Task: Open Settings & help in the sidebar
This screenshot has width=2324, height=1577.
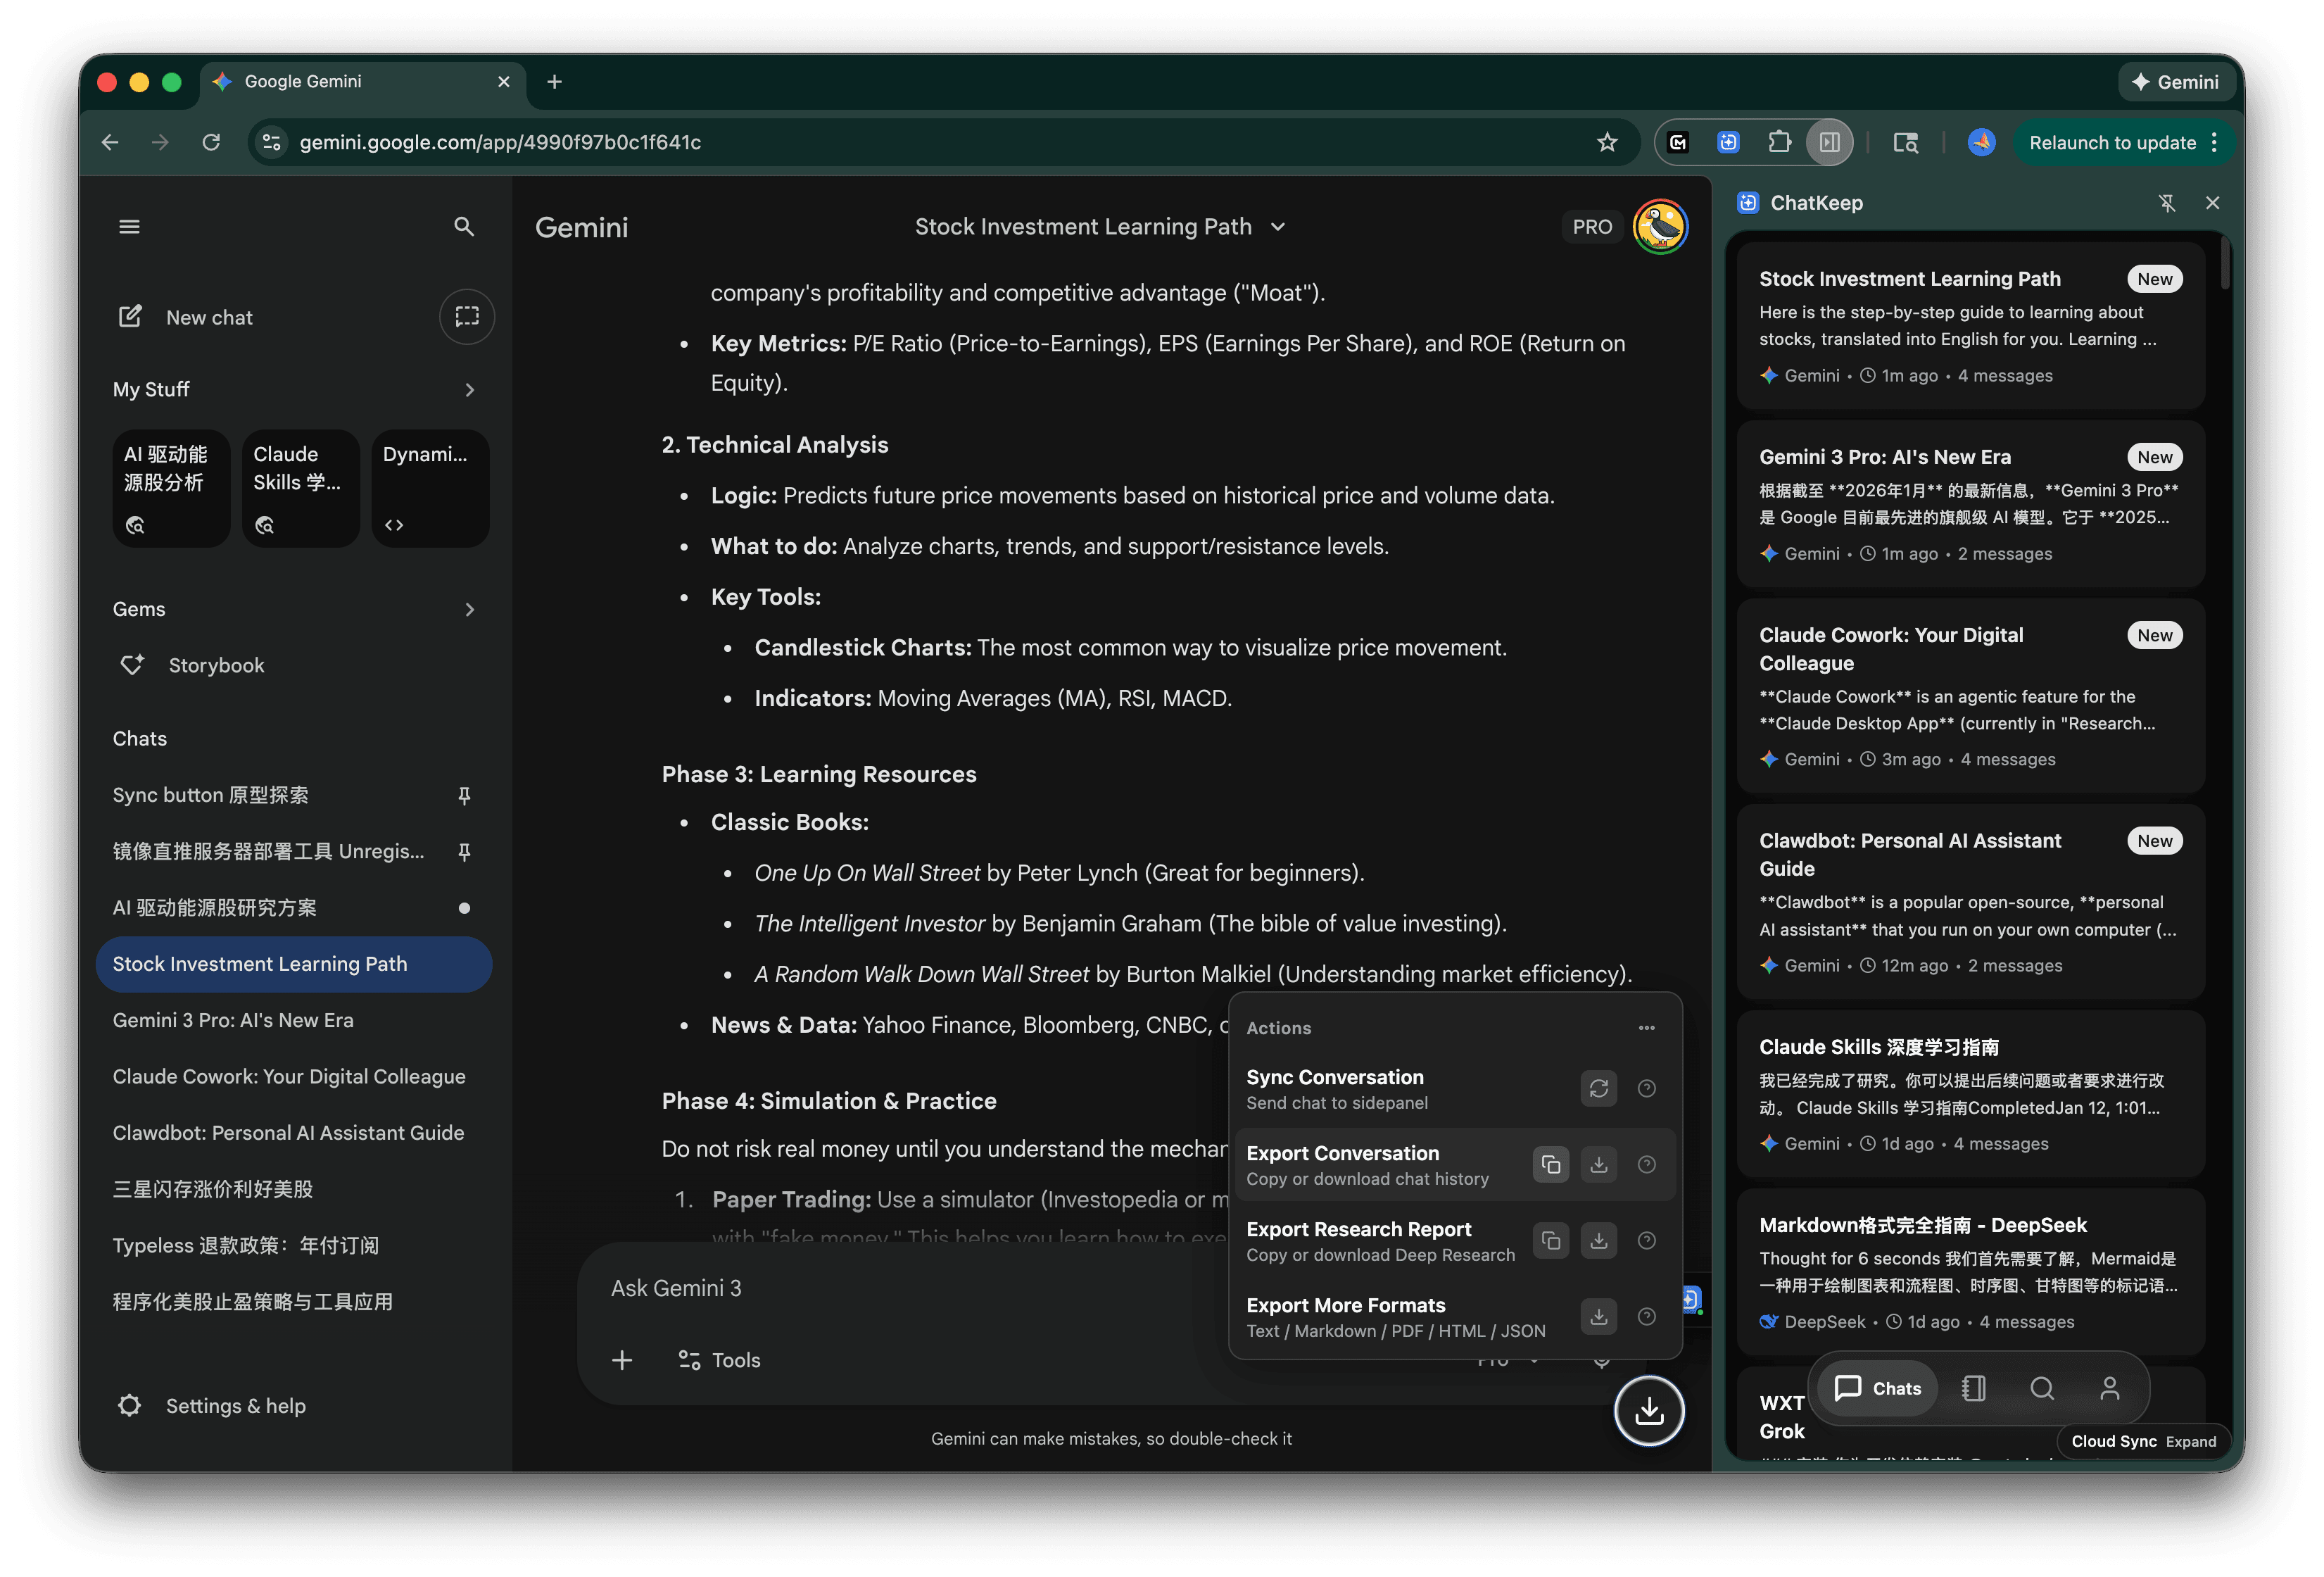Action: pyautogui.click(x=235, y=1405)
